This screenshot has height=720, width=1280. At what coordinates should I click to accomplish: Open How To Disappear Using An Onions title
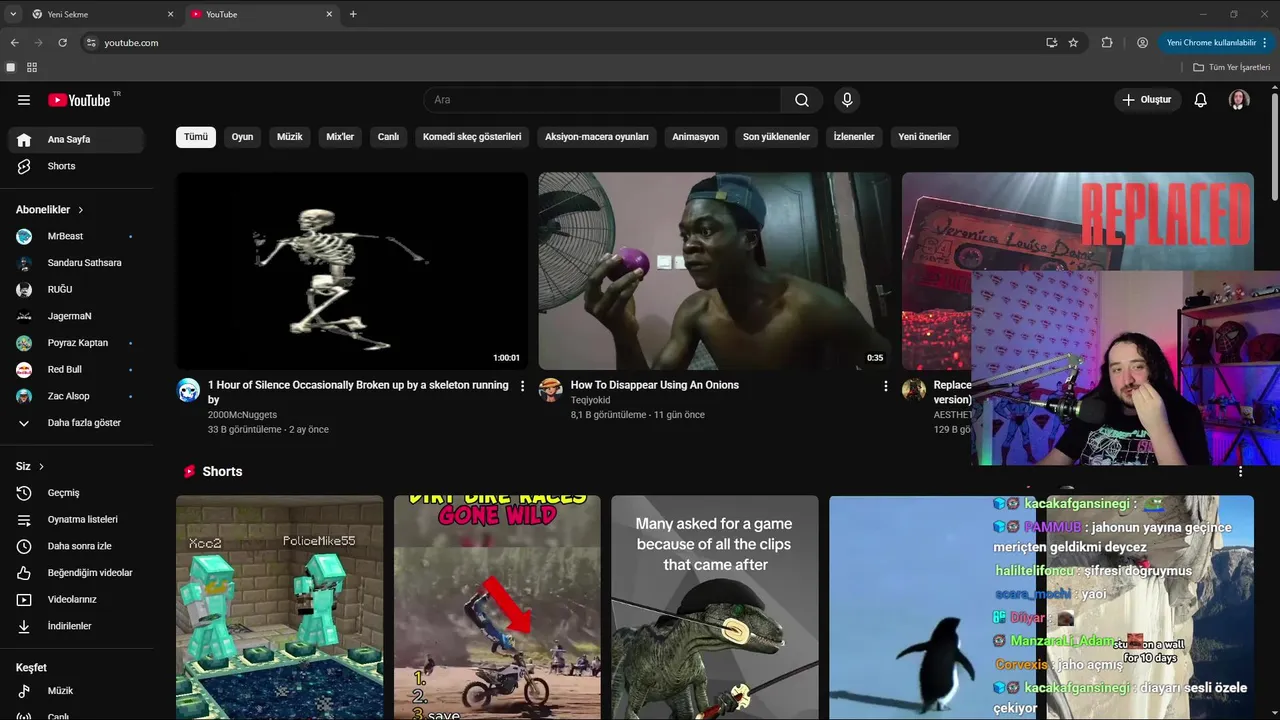point(655,385)
